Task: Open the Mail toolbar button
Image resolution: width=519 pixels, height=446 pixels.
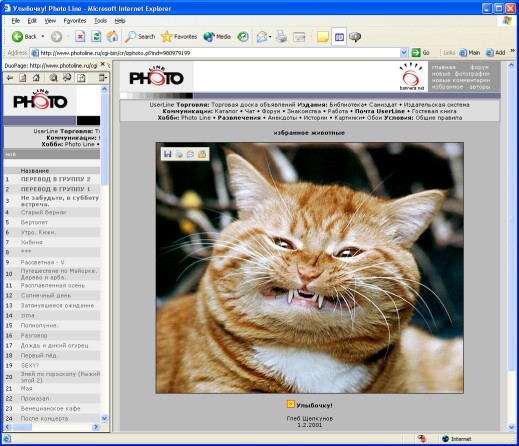Action: [262, 37]
